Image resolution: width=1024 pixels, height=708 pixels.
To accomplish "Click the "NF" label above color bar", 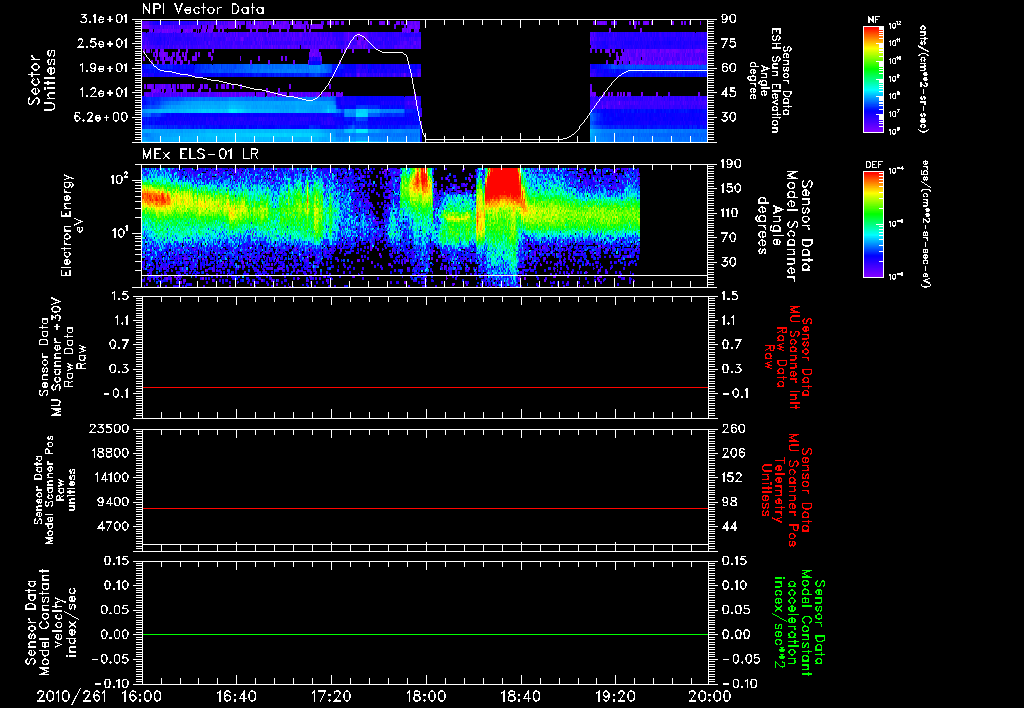I will [x=874, y=20].
